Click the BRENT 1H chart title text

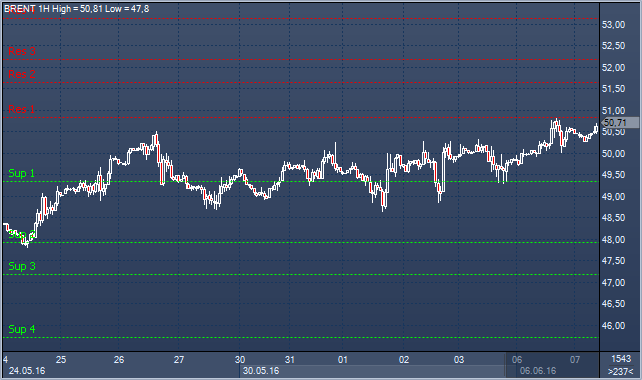[77, 9]
